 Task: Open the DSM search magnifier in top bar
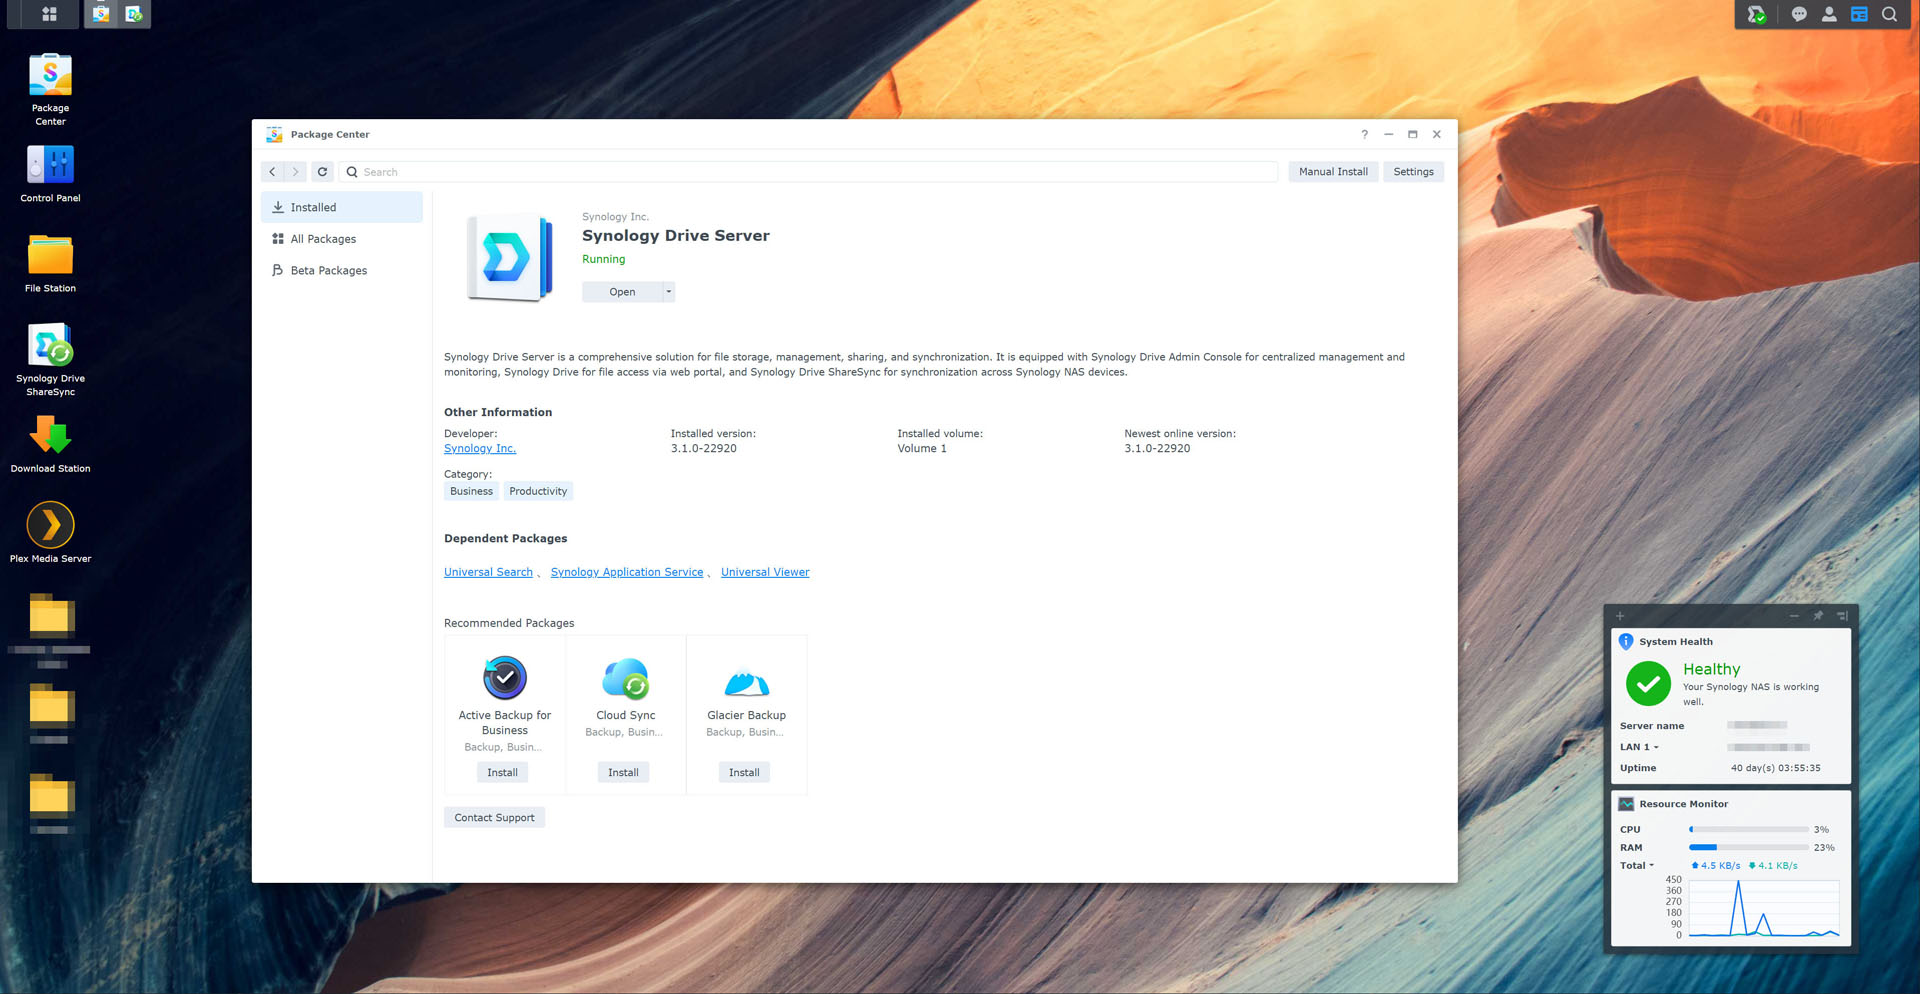coord(1889,14)
